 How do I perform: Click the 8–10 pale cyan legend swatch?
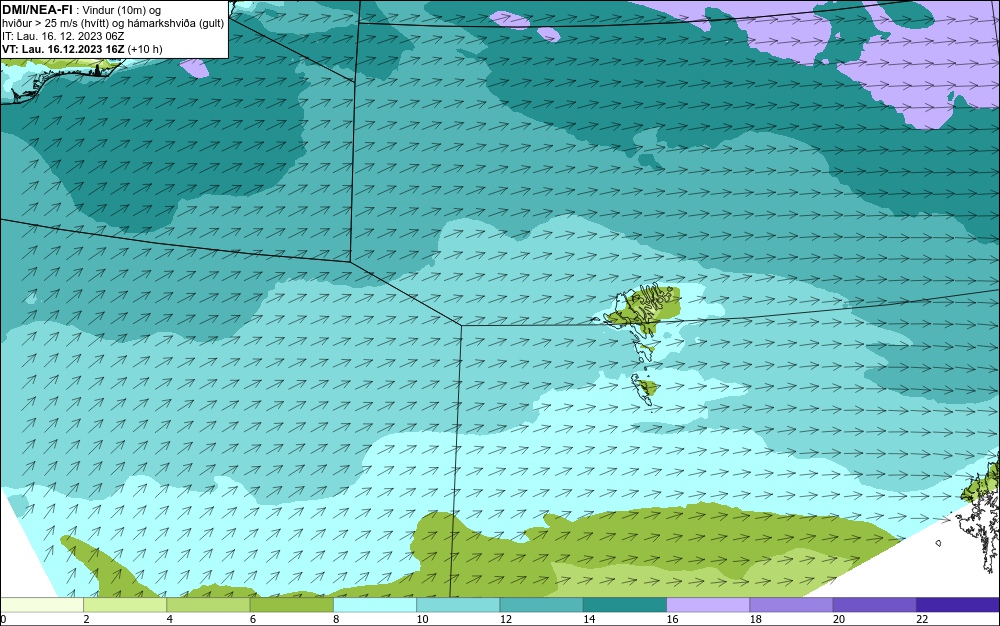pyautogui.click(x=375, y=604)
